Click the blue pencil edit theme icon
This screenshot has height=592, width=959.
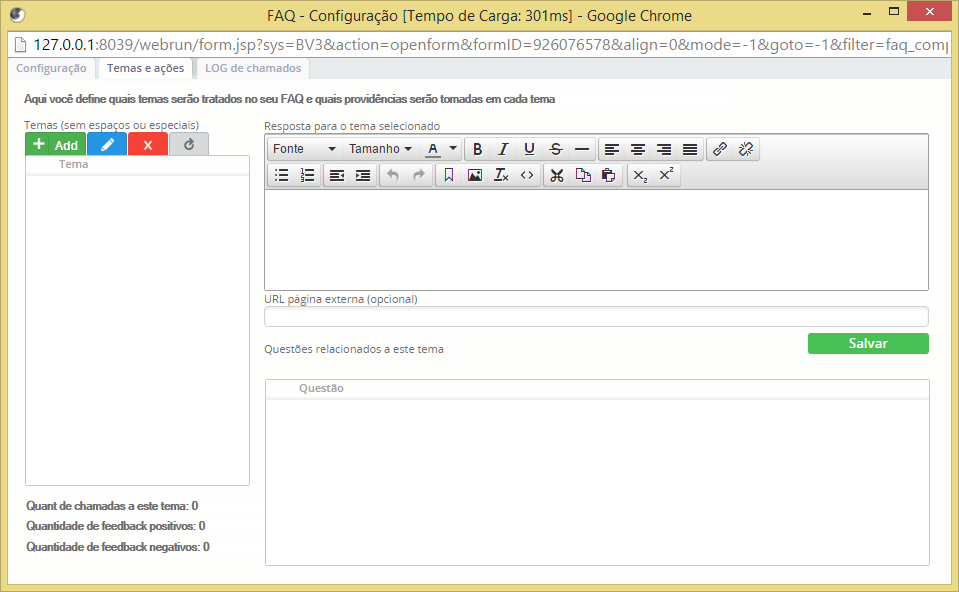[x=107, y=145]
